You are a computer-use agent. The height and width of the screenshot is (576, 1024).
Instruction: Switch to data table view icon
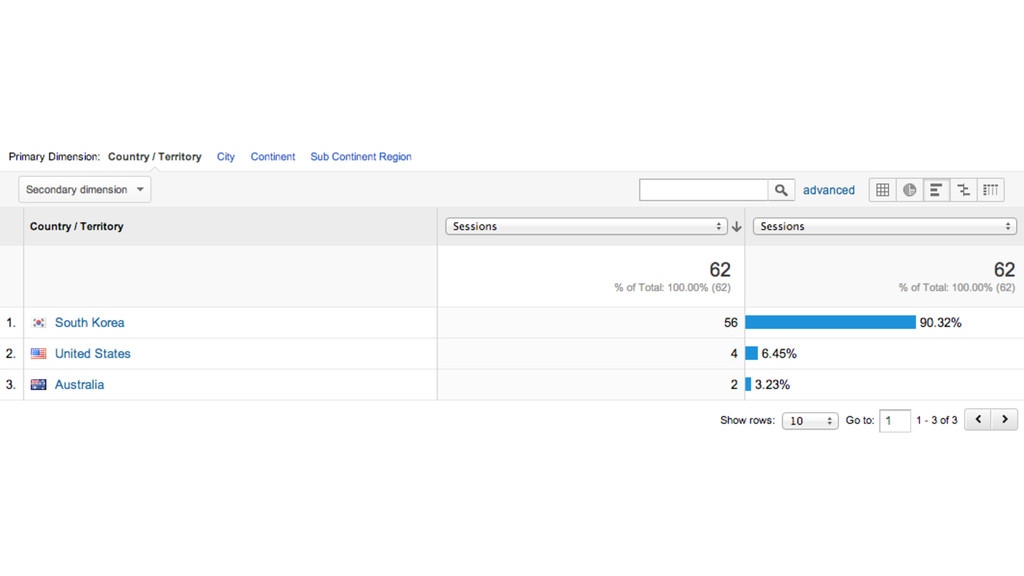tap(882, 190)
